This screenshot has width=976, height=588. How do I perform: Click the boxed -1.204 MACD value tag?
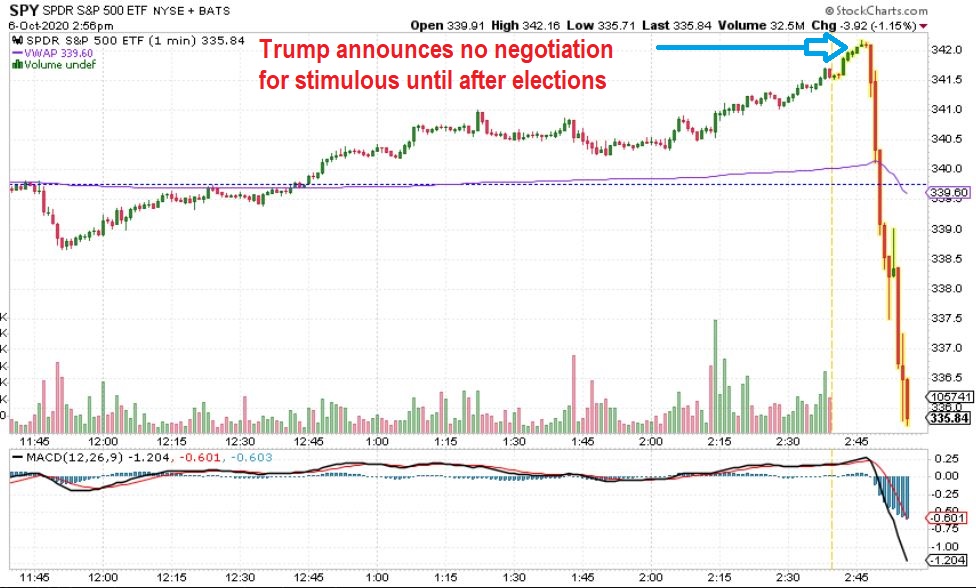coord(947,561)
